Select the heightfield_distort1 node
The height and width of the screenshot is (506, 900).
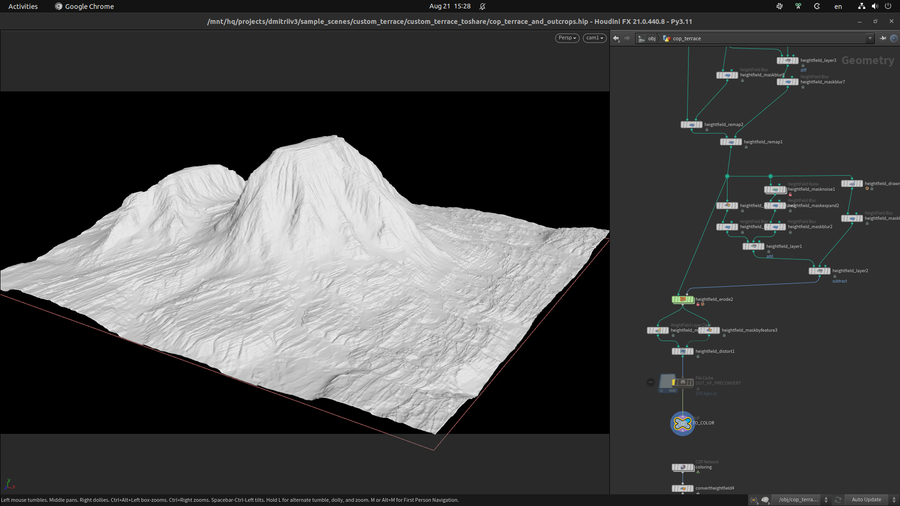(x=682, y=351)
